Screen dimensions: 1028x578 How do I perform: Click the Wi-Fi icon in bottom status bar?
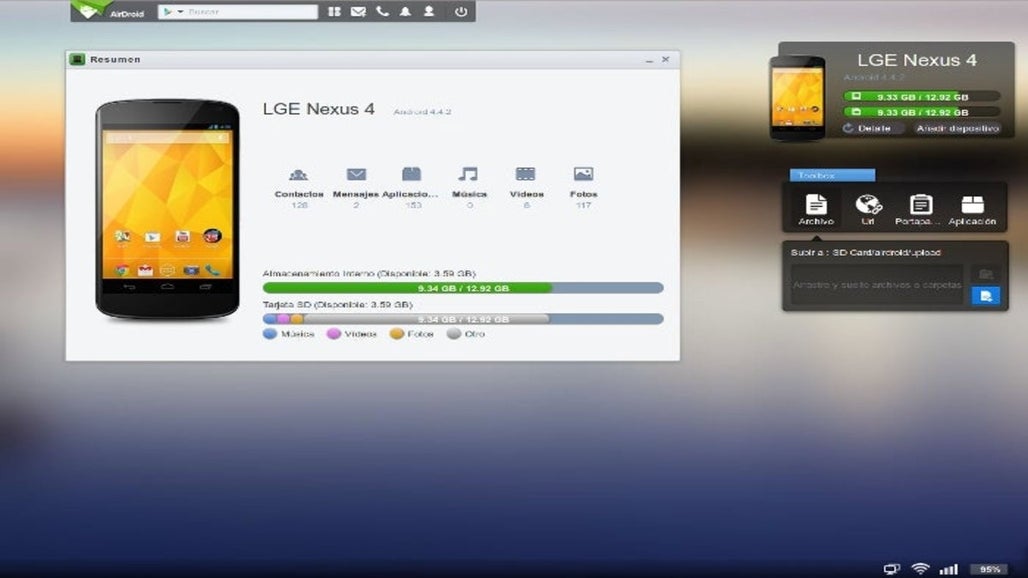(920, 569)
